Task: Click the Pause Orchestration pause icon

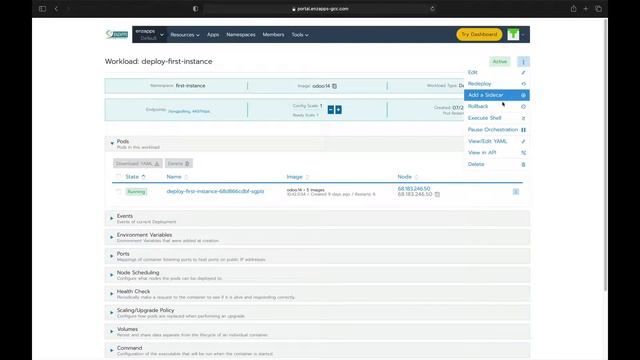Action: 523,130
